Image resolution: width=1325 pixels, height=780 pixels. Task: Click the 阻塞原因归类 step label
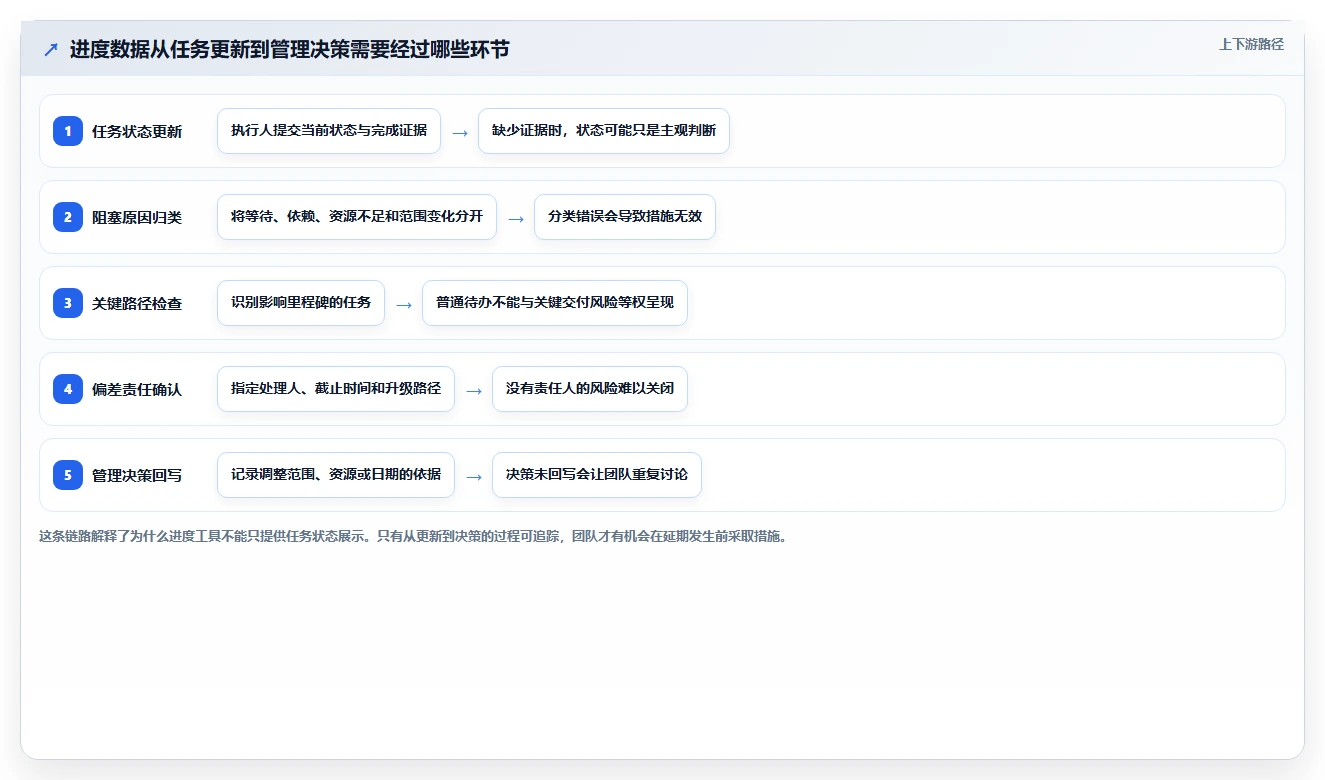click(x=137, y=217)
